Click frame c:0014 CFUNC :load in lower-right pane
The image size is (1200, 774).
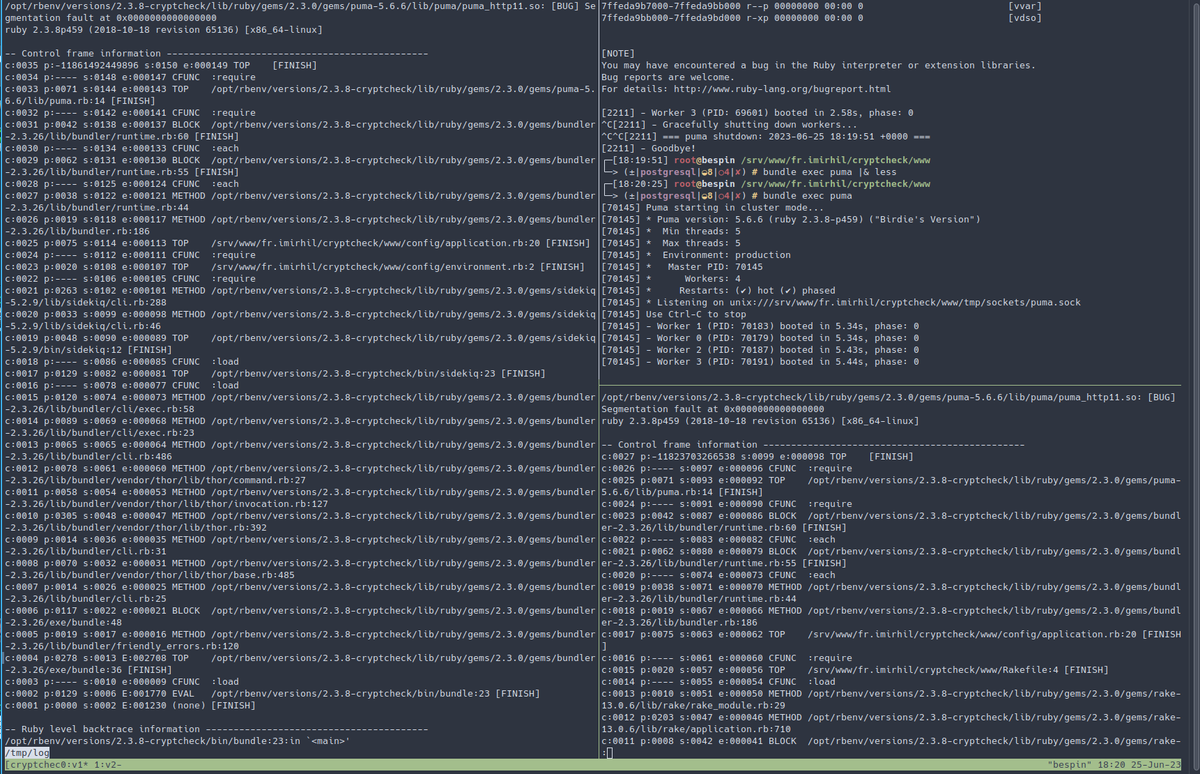coord(718,681)
